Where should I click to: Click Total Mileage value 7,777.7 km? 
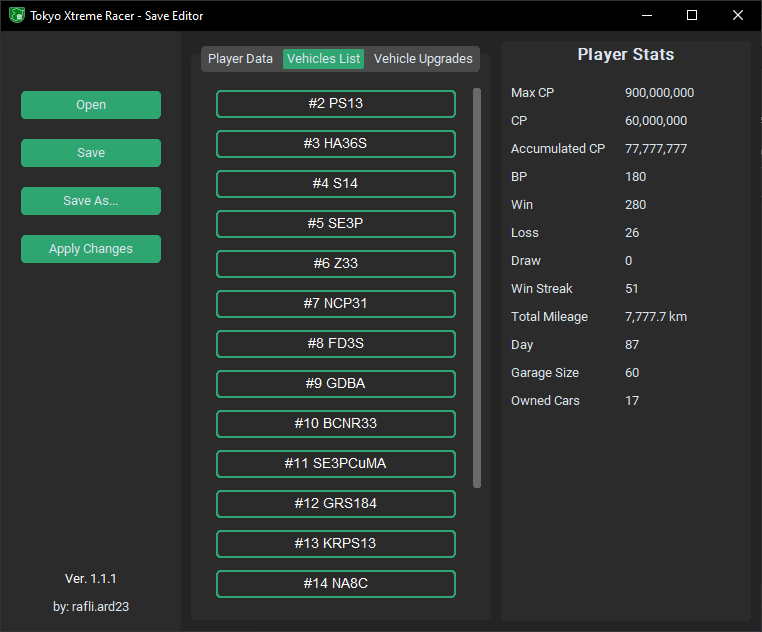pos(656,317)
